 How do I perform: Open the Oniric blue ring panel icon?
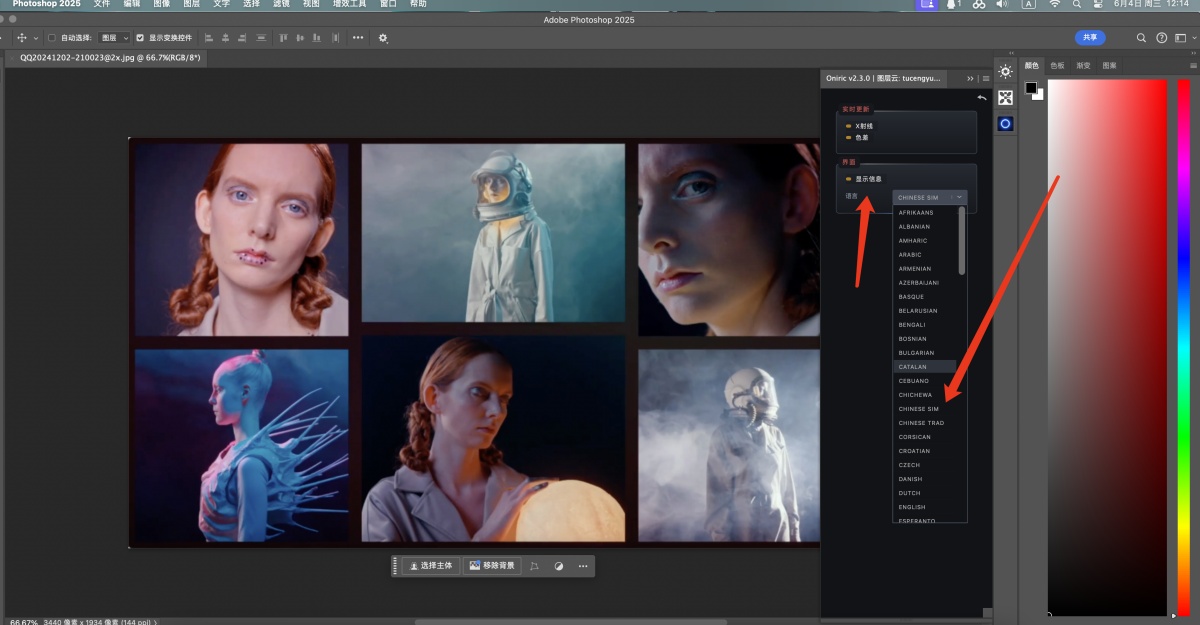pyautogui.click(x=1005, y=124)
